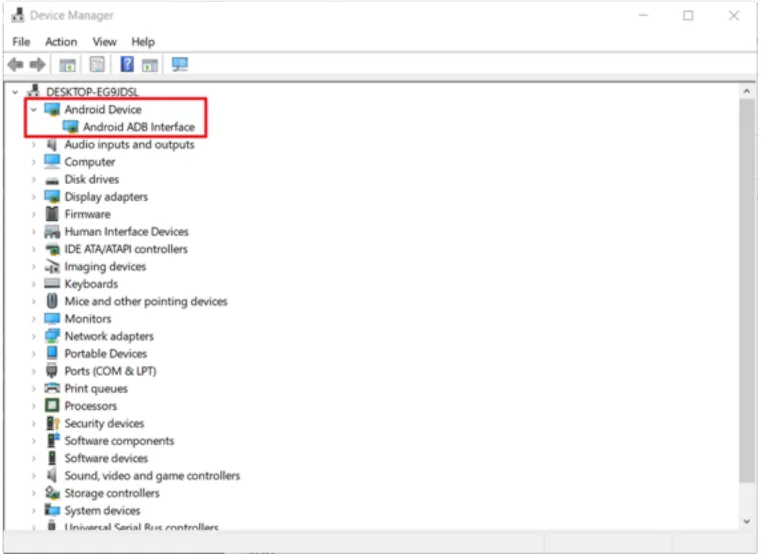This screenshot has height=555, width=762.
Task: Collapse the Android Device category
Action: coord(34,110)
